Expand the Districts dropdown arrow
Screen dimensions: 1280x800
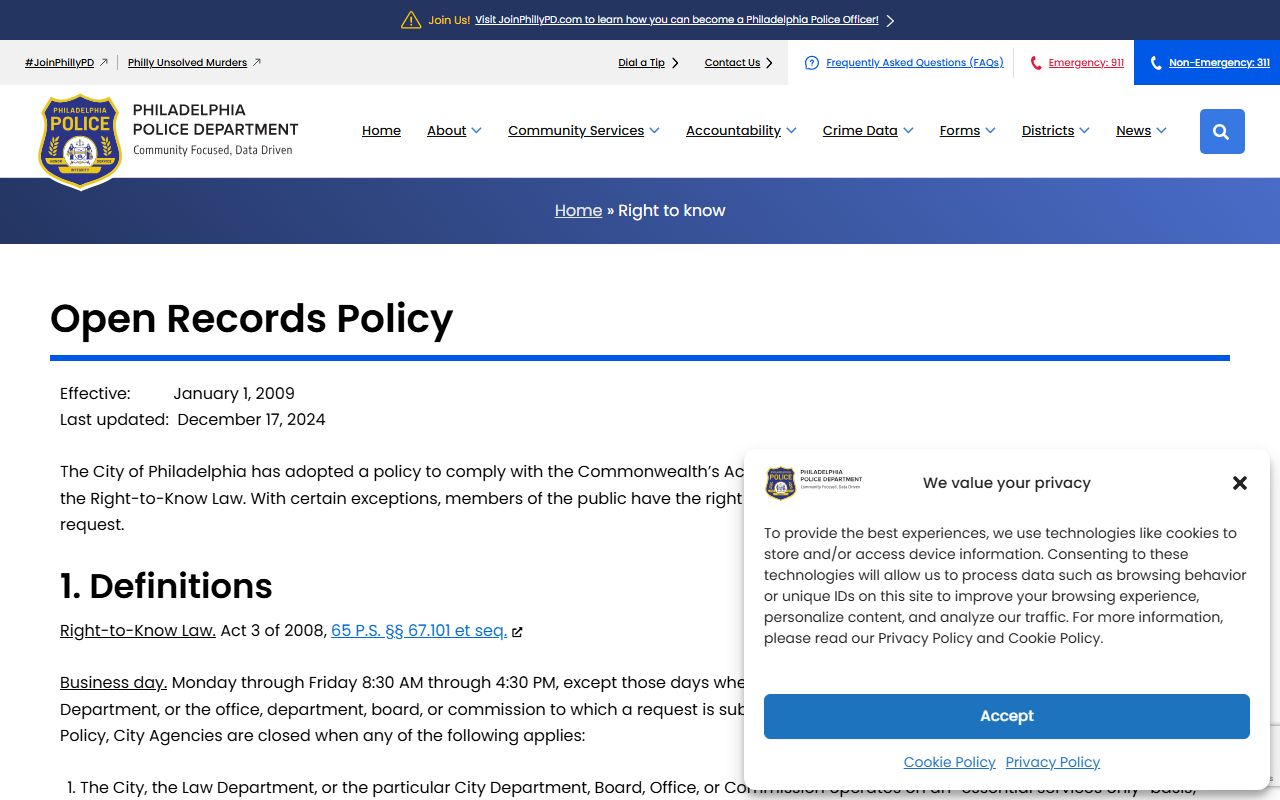click(1084, 130)
